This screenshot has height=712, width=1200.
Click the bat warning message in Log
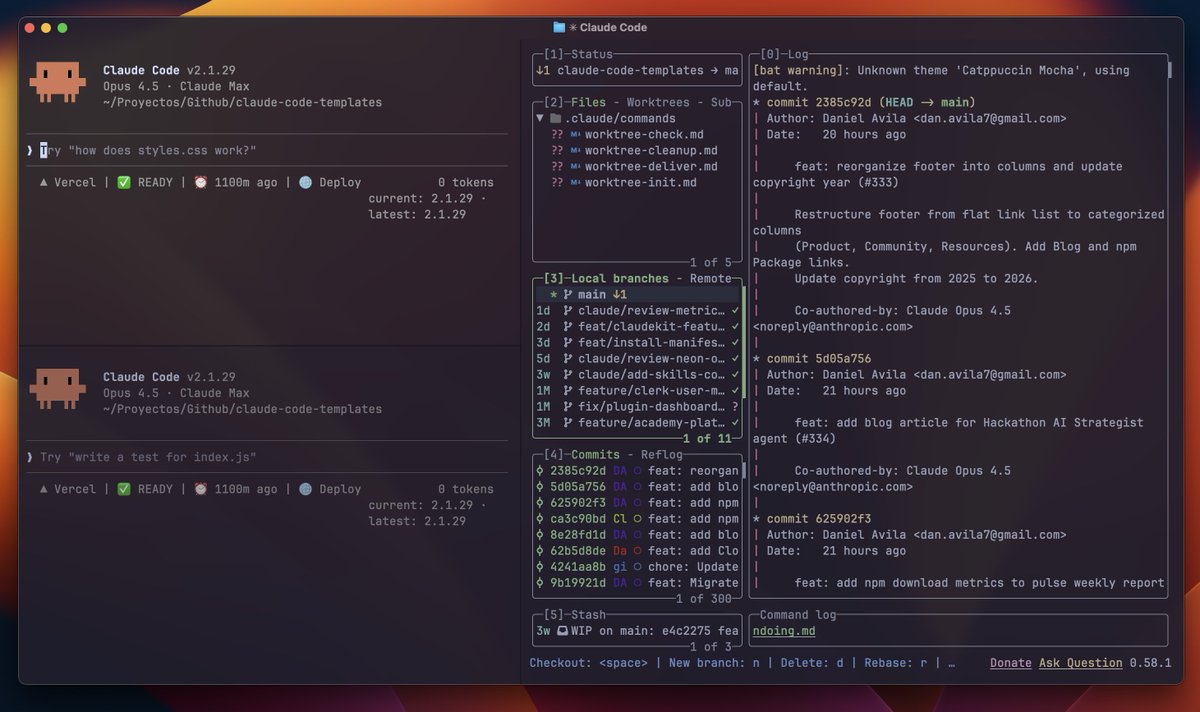tap(940, 78)
